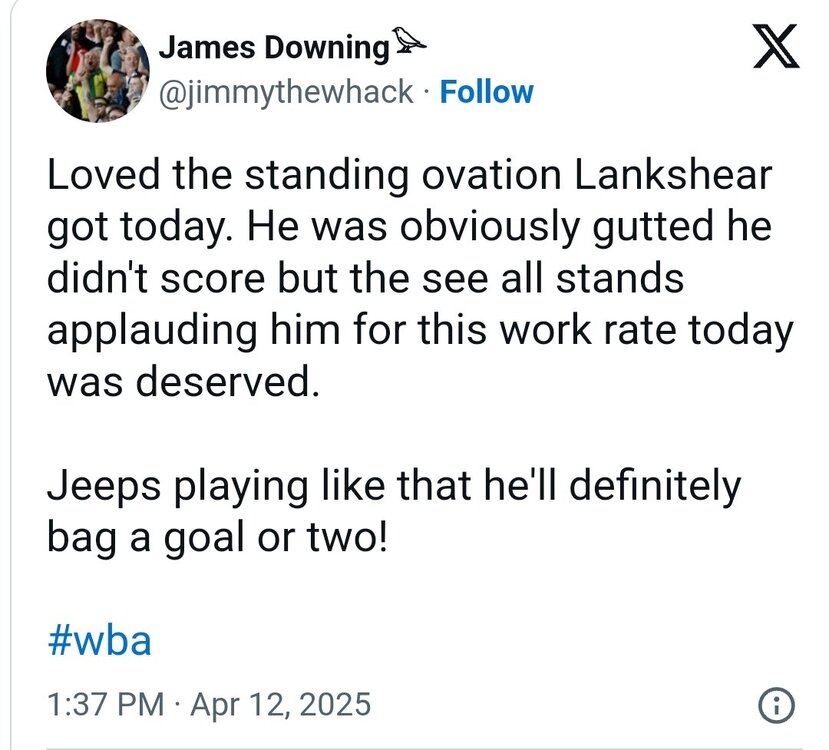The height and width of the screenshot is (750, 829).
Task: Click the Apr 12, 2025 date
Action: click(x=279, y=705)
